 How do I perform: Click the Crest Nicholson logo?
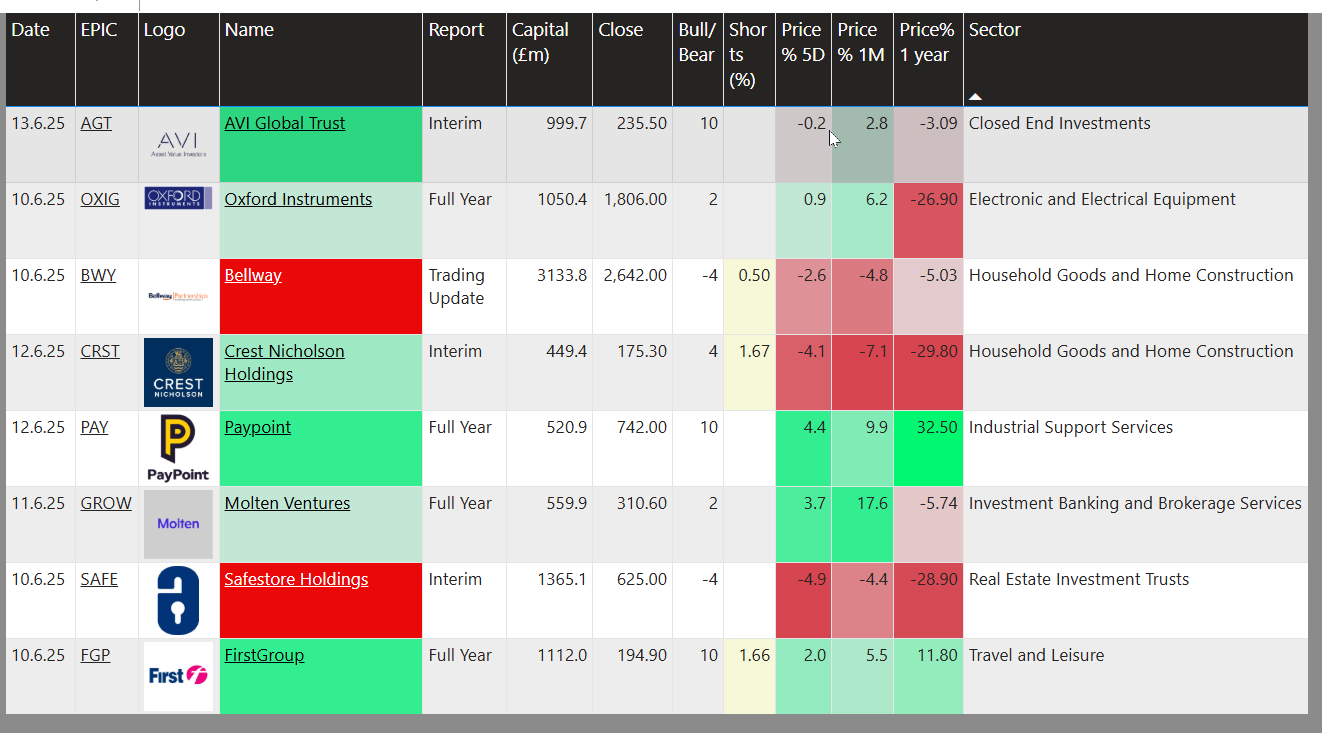178,372
